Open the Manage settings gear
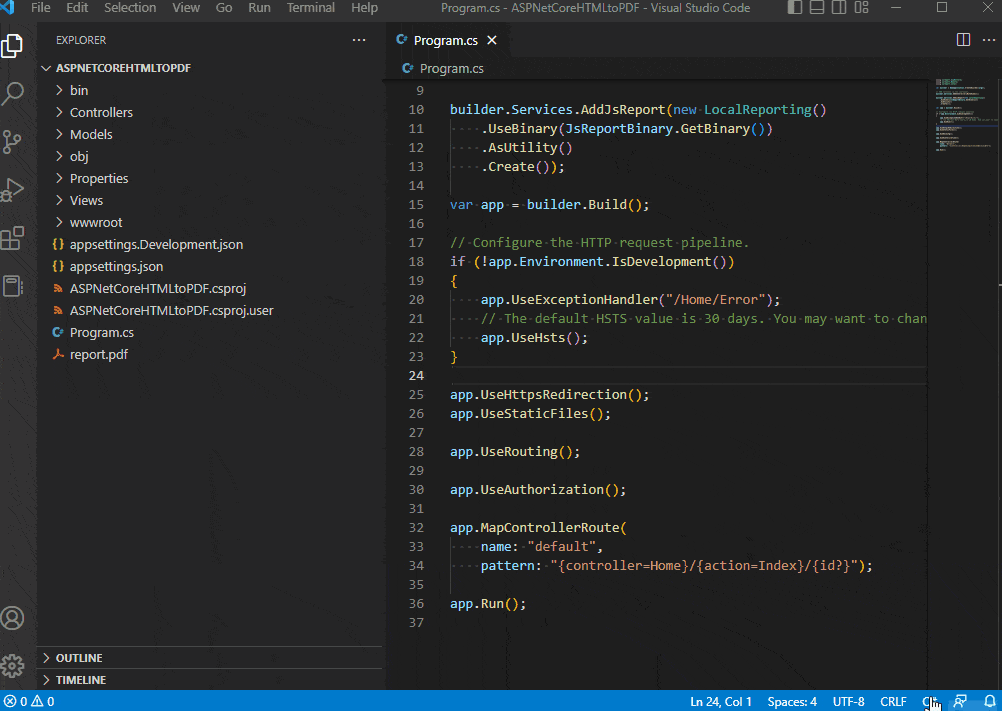Image resolution: width=1002 pixels, height=711 pixels. pyautogui.click(x=14, y=665)
